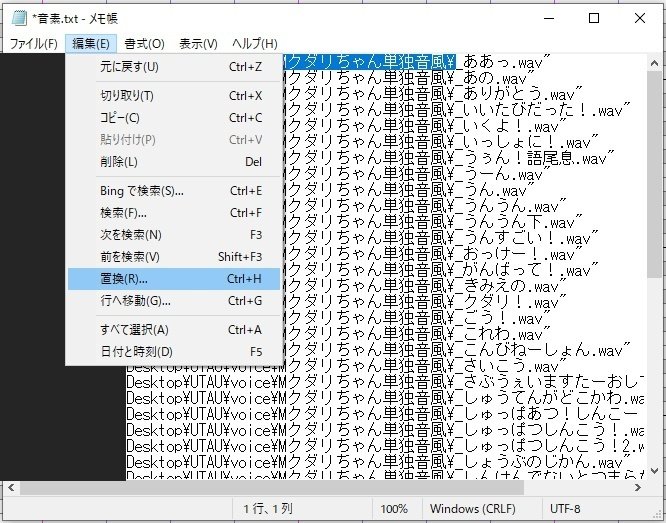The image size is (666, 523).
Task: Click the disabled 貼り付け(P) entry
Action: coord(174,140)
